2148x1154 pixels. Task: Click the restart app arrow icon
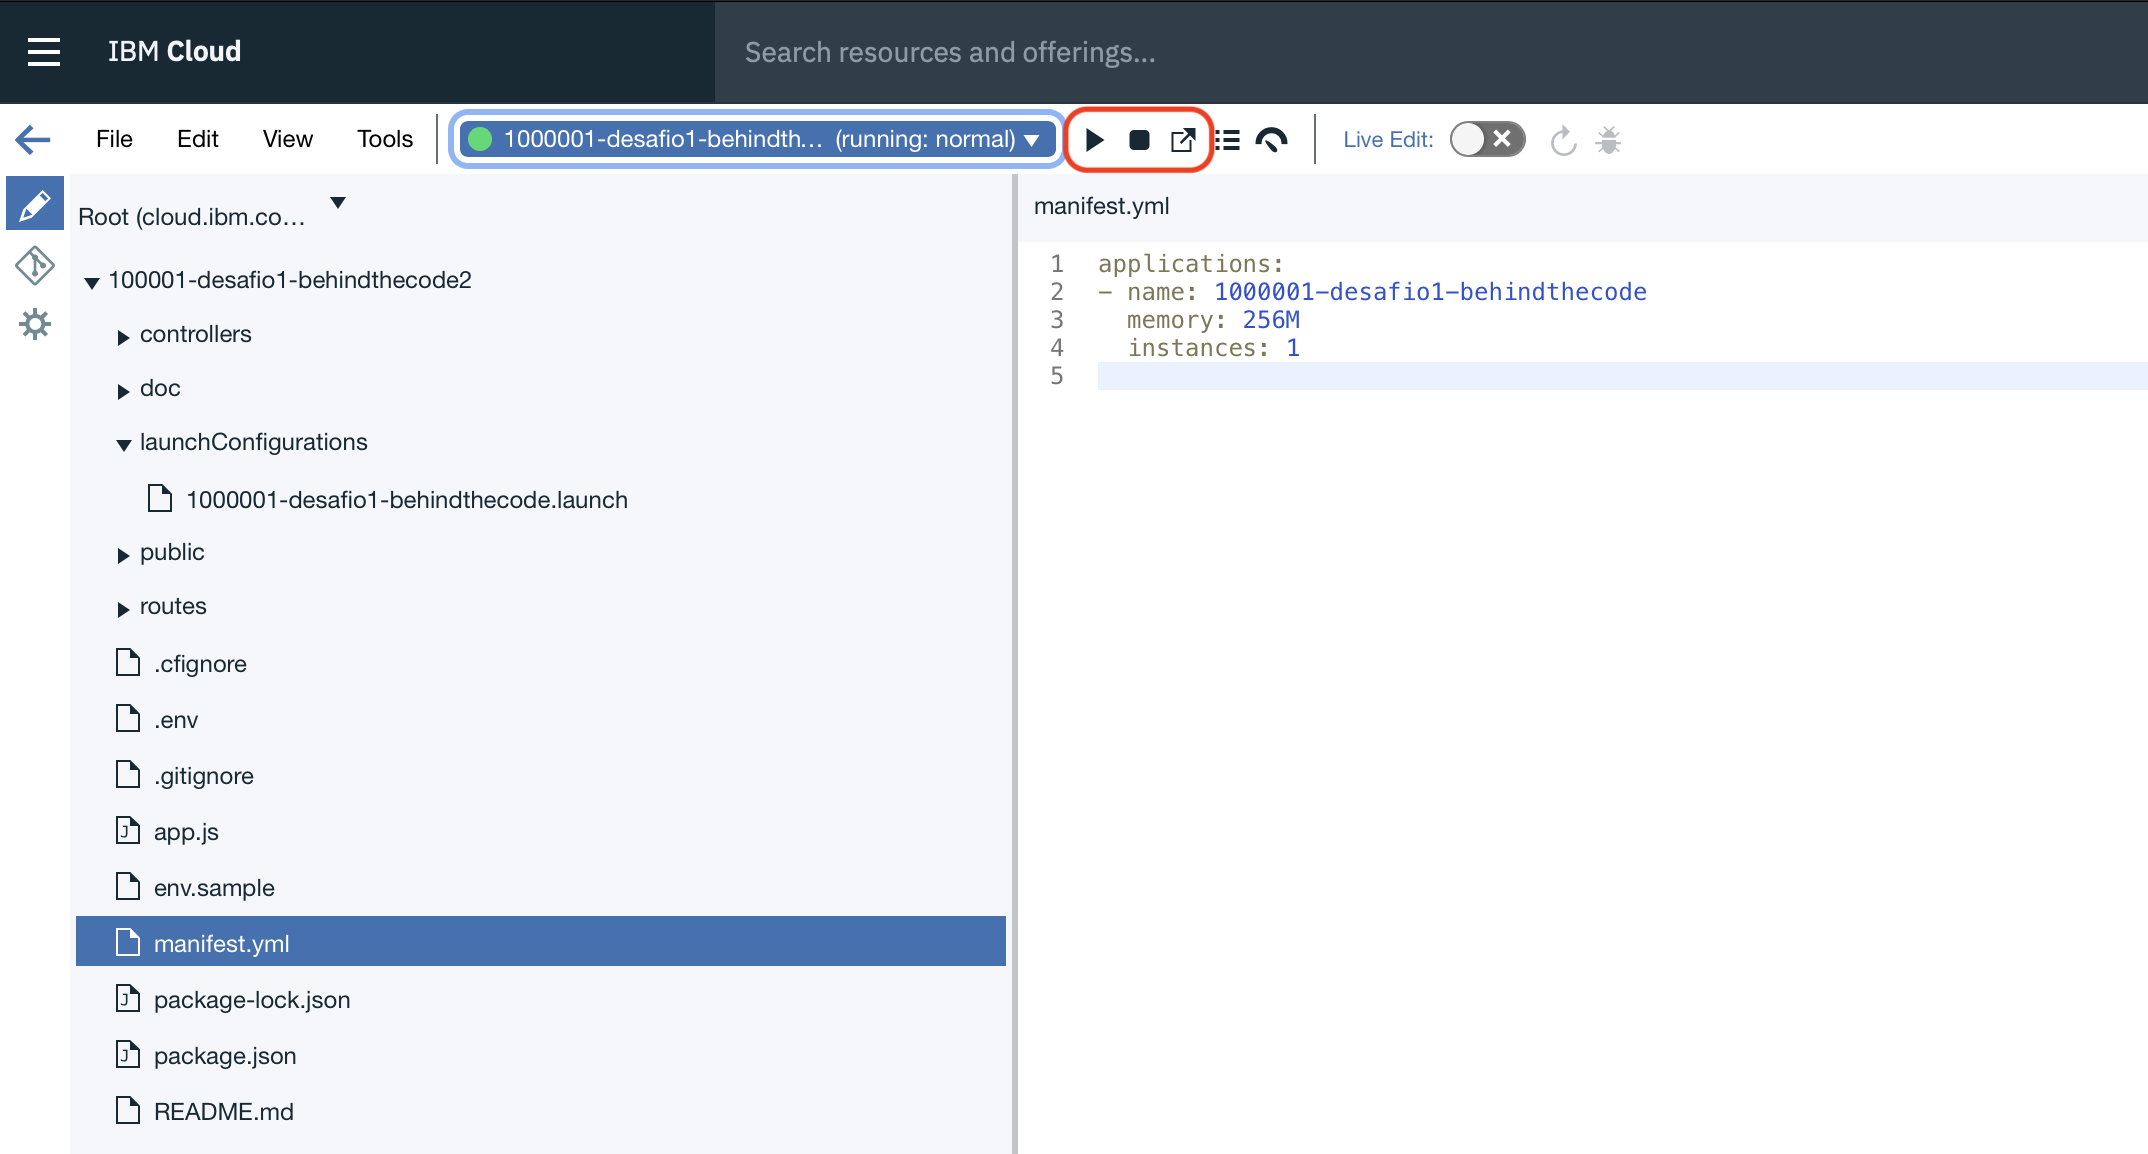click(x=1563, y=141)
